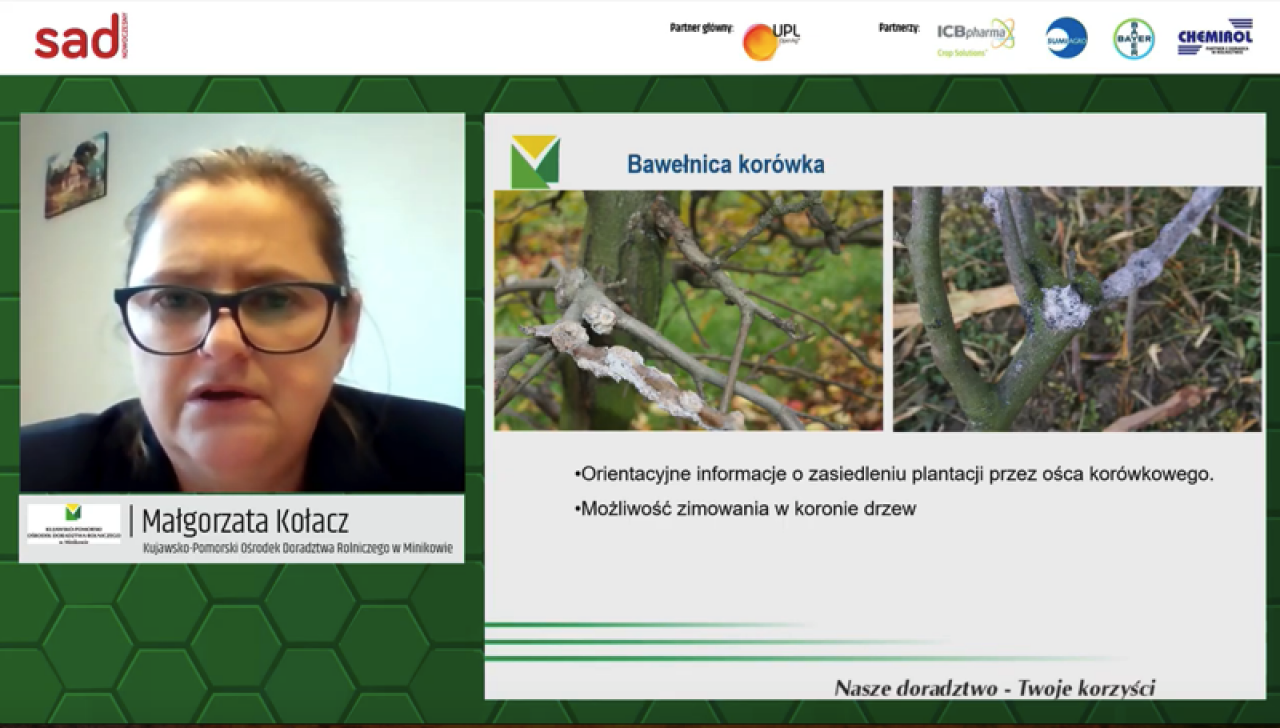This screenshot has width=1280, height=728.
Task: Click the UPL main partner logo
Action: [771, 40]
